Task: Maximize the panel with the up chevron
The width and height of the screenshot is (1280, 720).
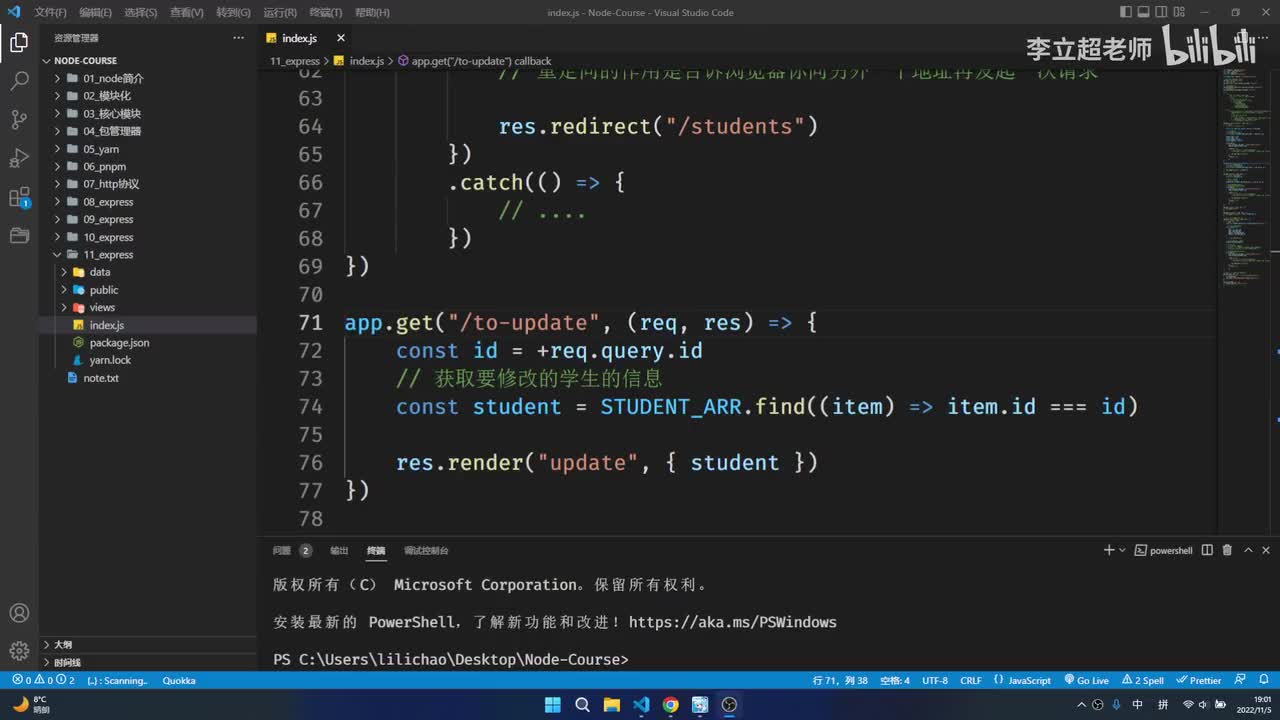Action: (x=1247, y=550)
